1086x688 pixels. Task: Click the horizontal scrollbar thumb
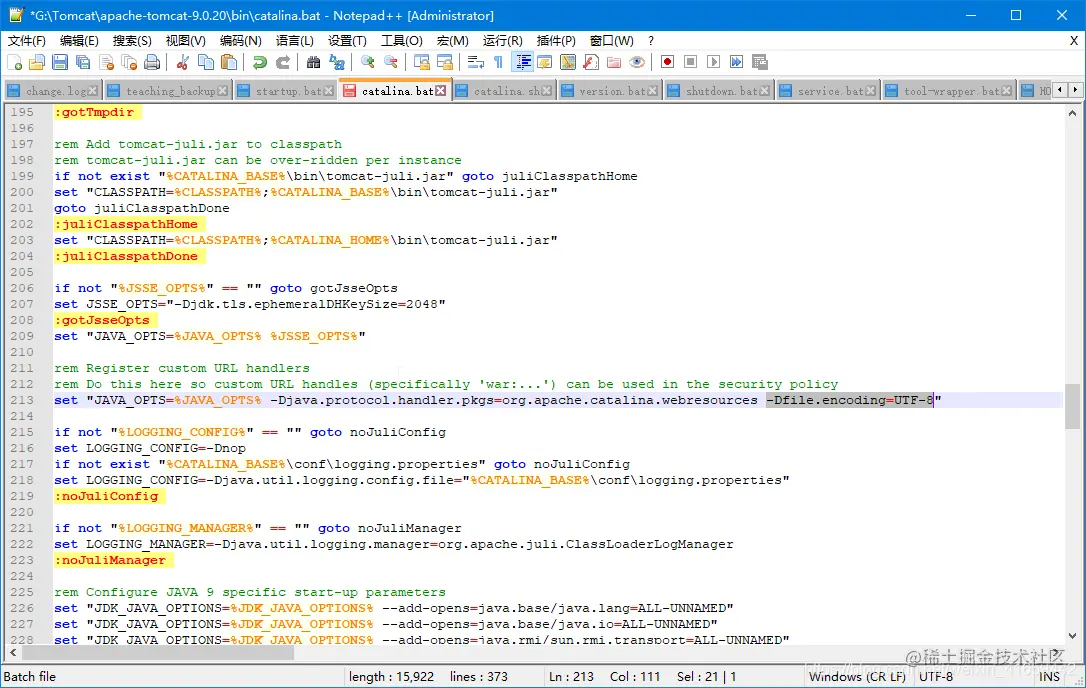(x=158, y=653)
